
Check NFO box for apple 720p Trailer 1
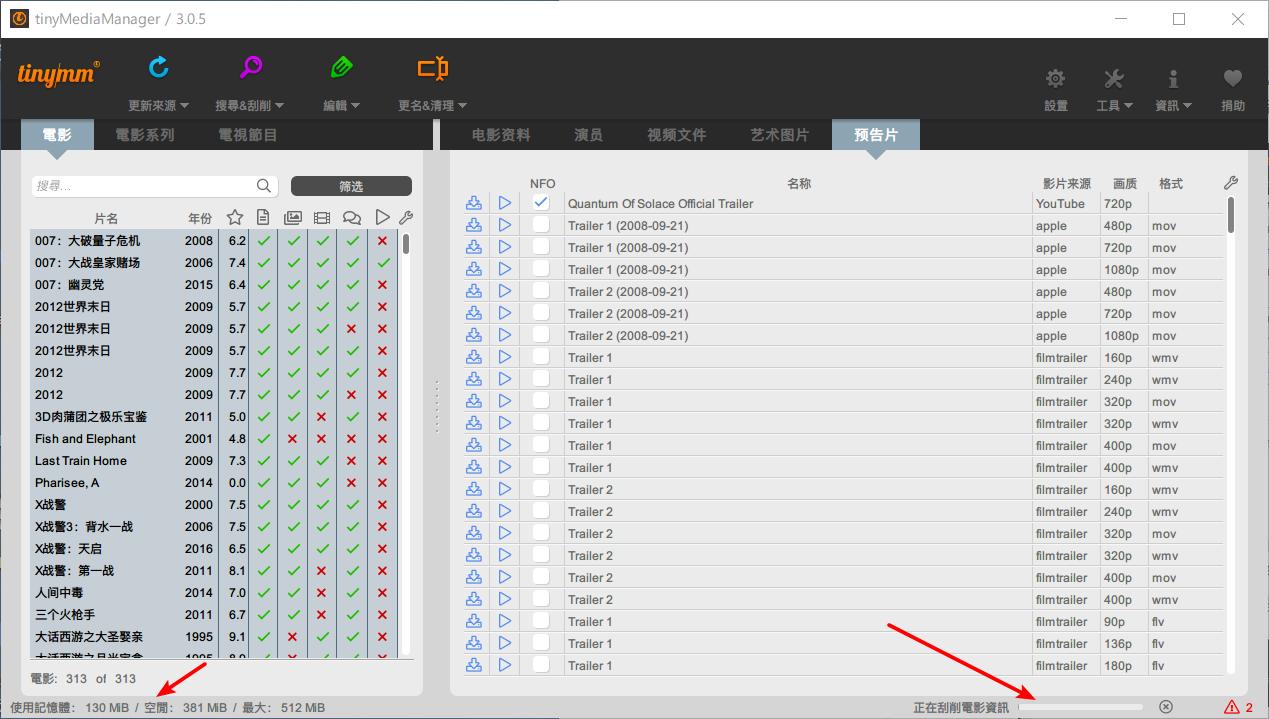click(x=541, y=247)
